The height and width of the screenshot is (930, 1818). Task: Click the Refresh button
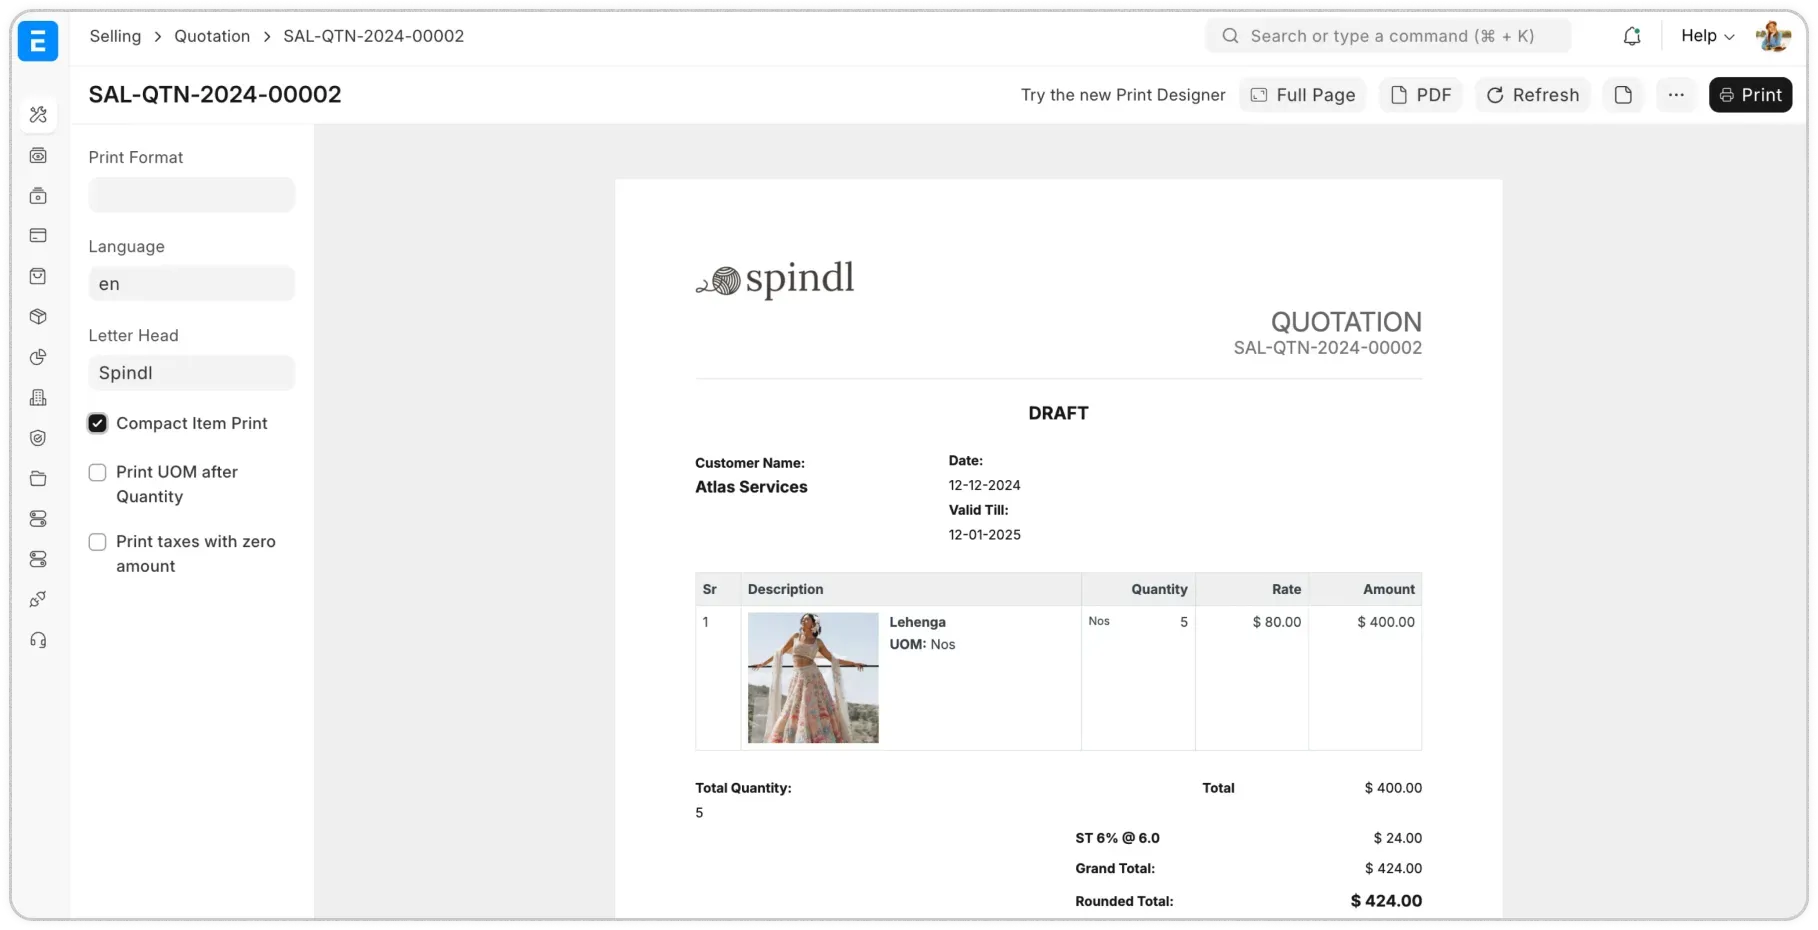(1532, 94)
